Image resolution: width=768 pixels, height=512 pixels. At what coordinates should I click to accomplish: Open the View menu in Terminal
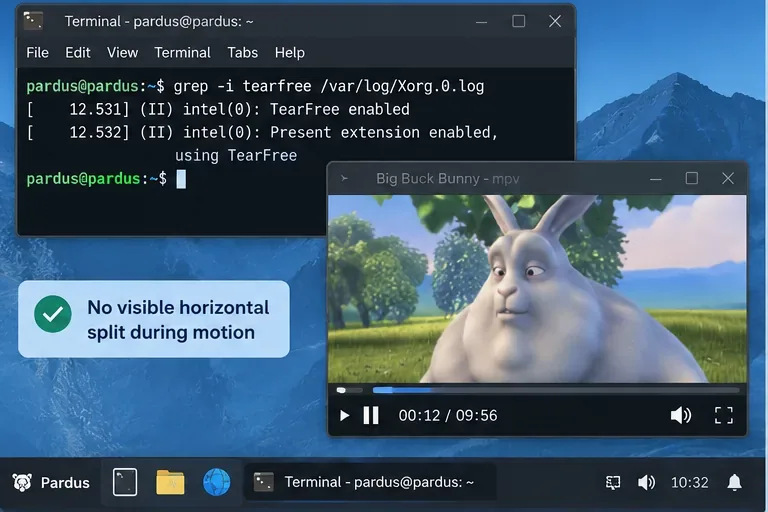pos(122,52)
